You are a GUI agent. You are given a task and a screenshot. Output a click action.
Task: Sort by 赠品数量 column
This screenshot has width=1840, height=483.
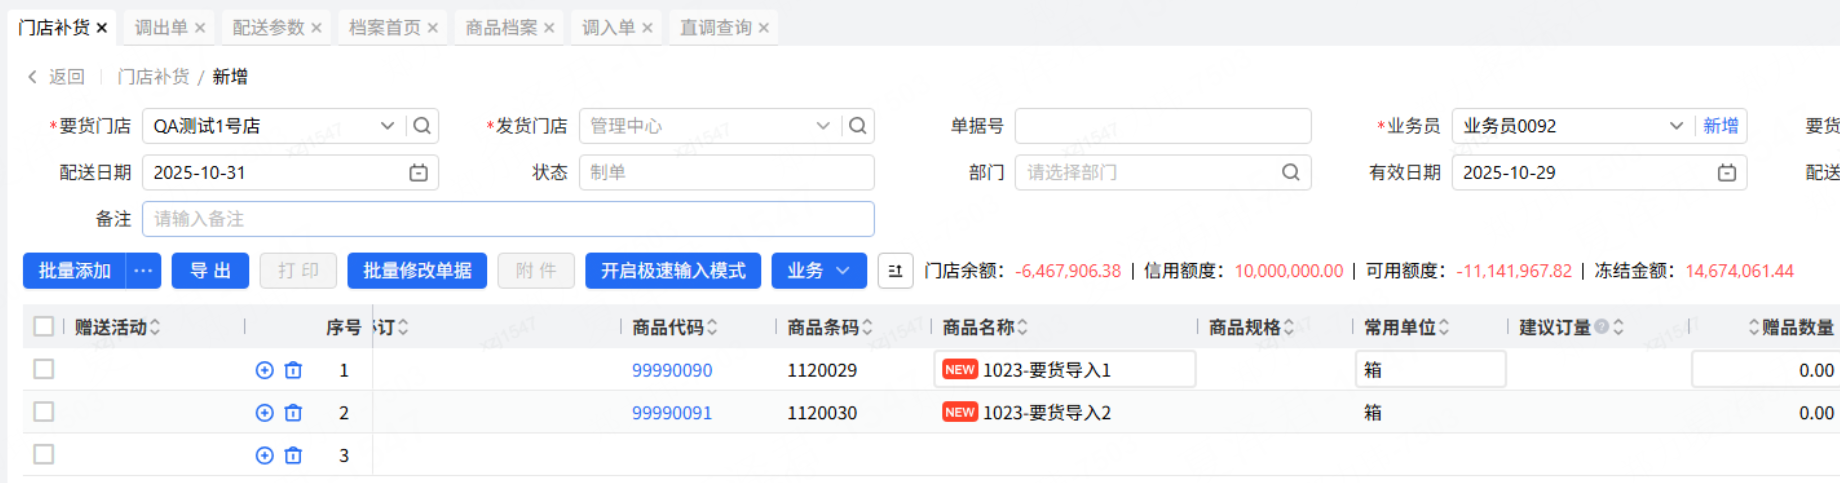(1754, 327)
